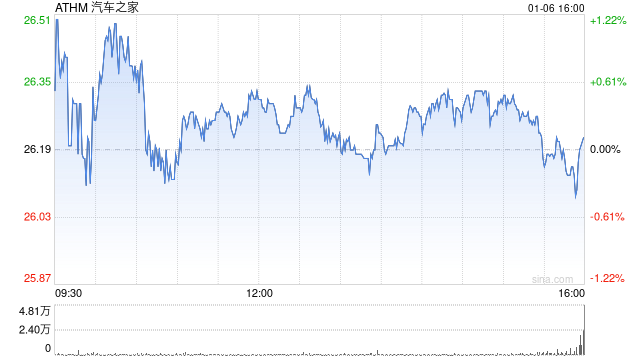The image size is (640, 360).
Task: Click the +1.22% percentage label
Action: click(x=608, y=20)
